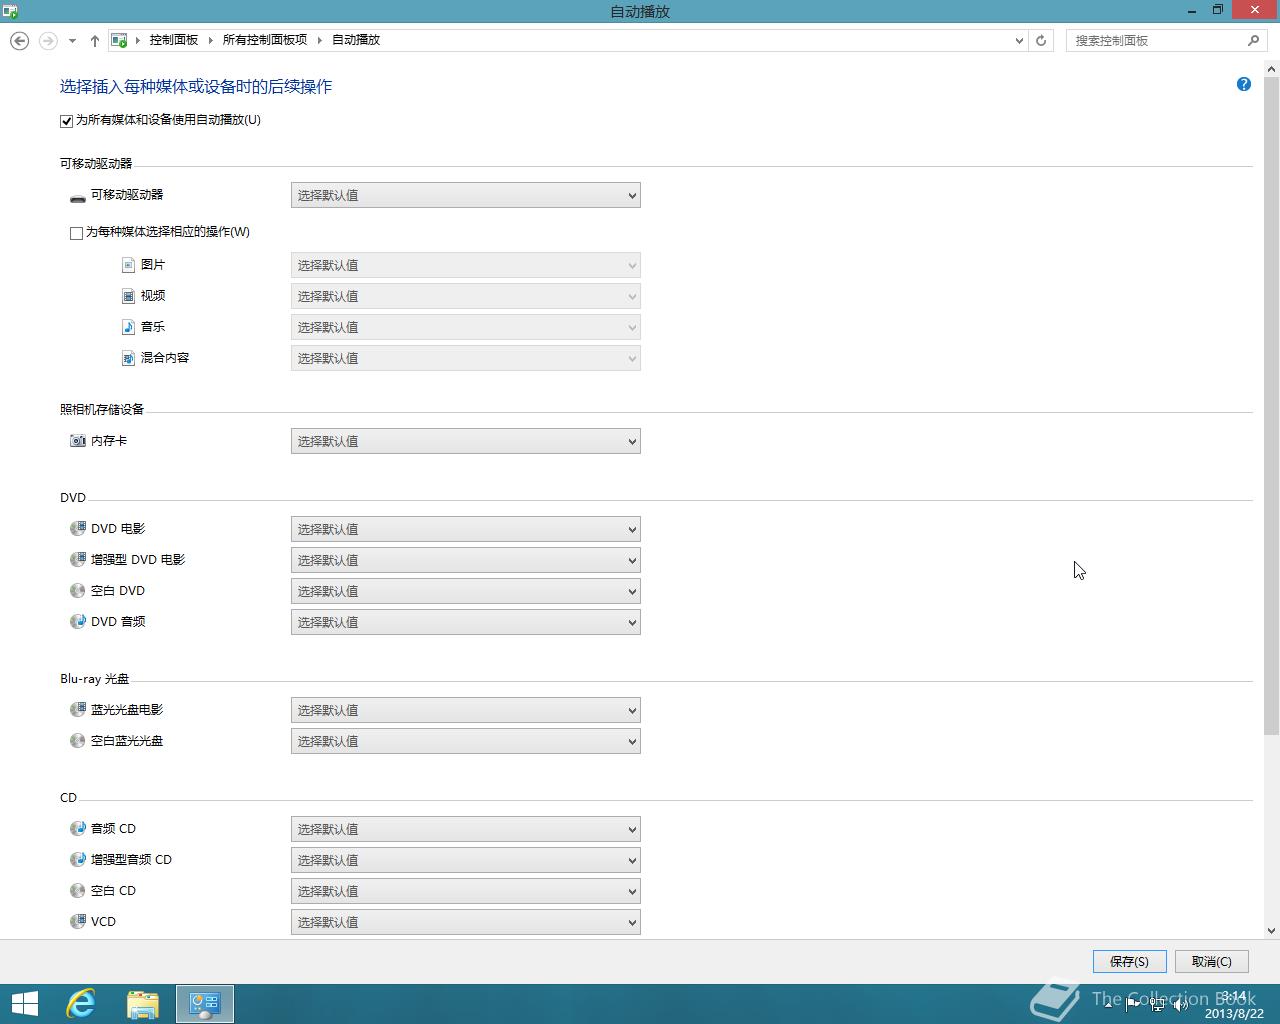Viewport: 1280px width, 1024px height.
Task: Click the forward navigation arrow
Action: (x=47, y=41)
